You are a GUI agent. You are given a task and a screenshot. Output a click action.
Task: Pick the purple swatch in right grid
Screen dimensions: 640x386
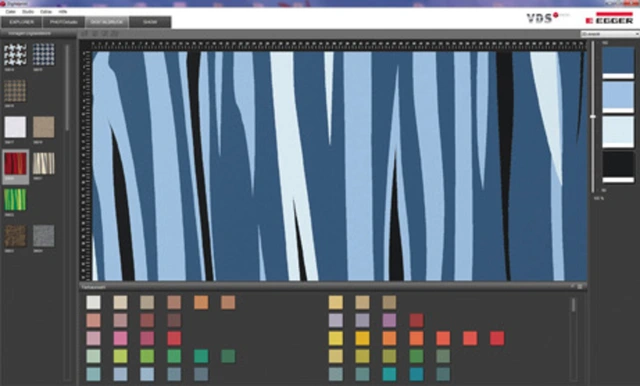tap(389, 320)
